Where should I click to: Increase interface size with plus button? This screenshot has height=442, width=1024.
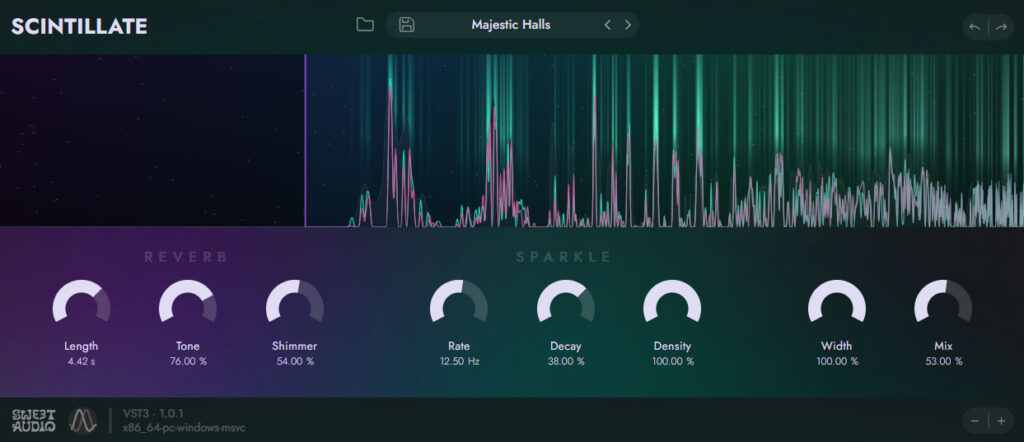pyautogui.click(x=1001, y=420)
